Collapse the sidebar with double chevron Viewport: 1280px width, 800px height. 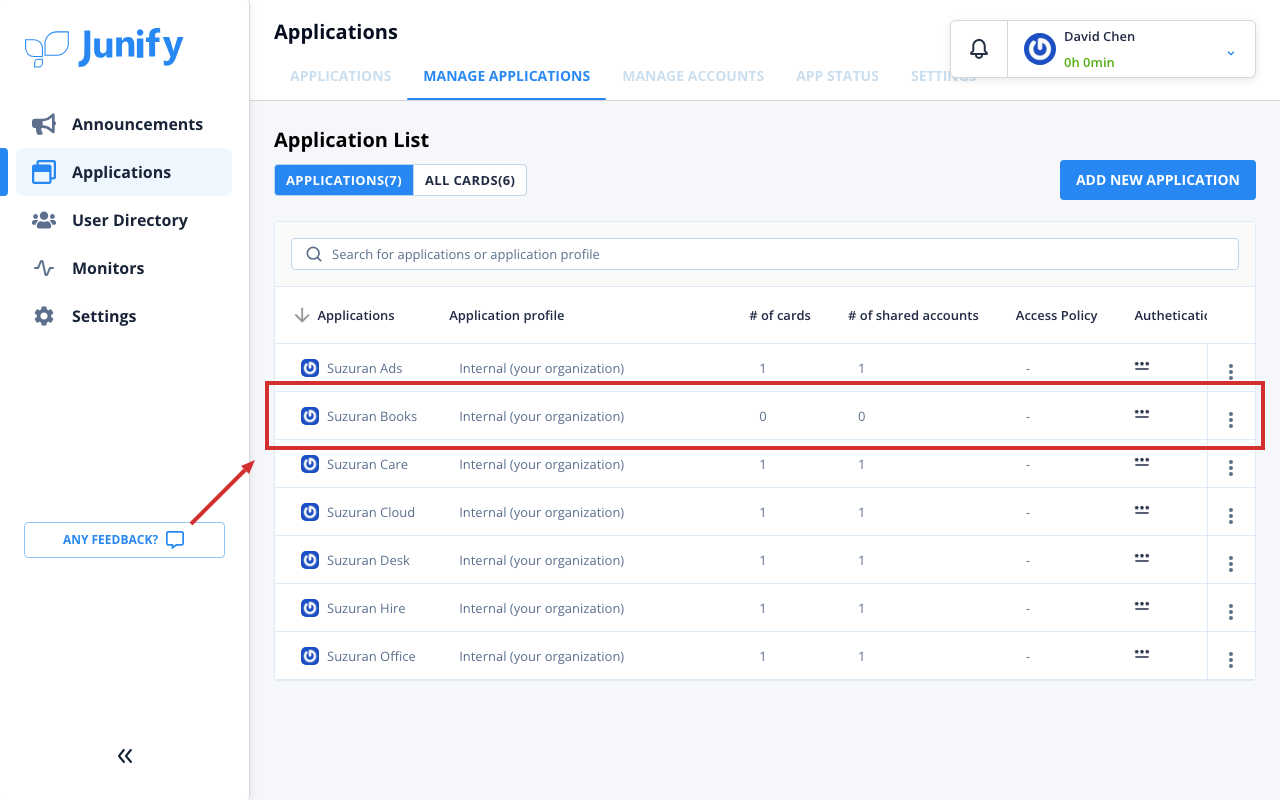pos(125,756)
